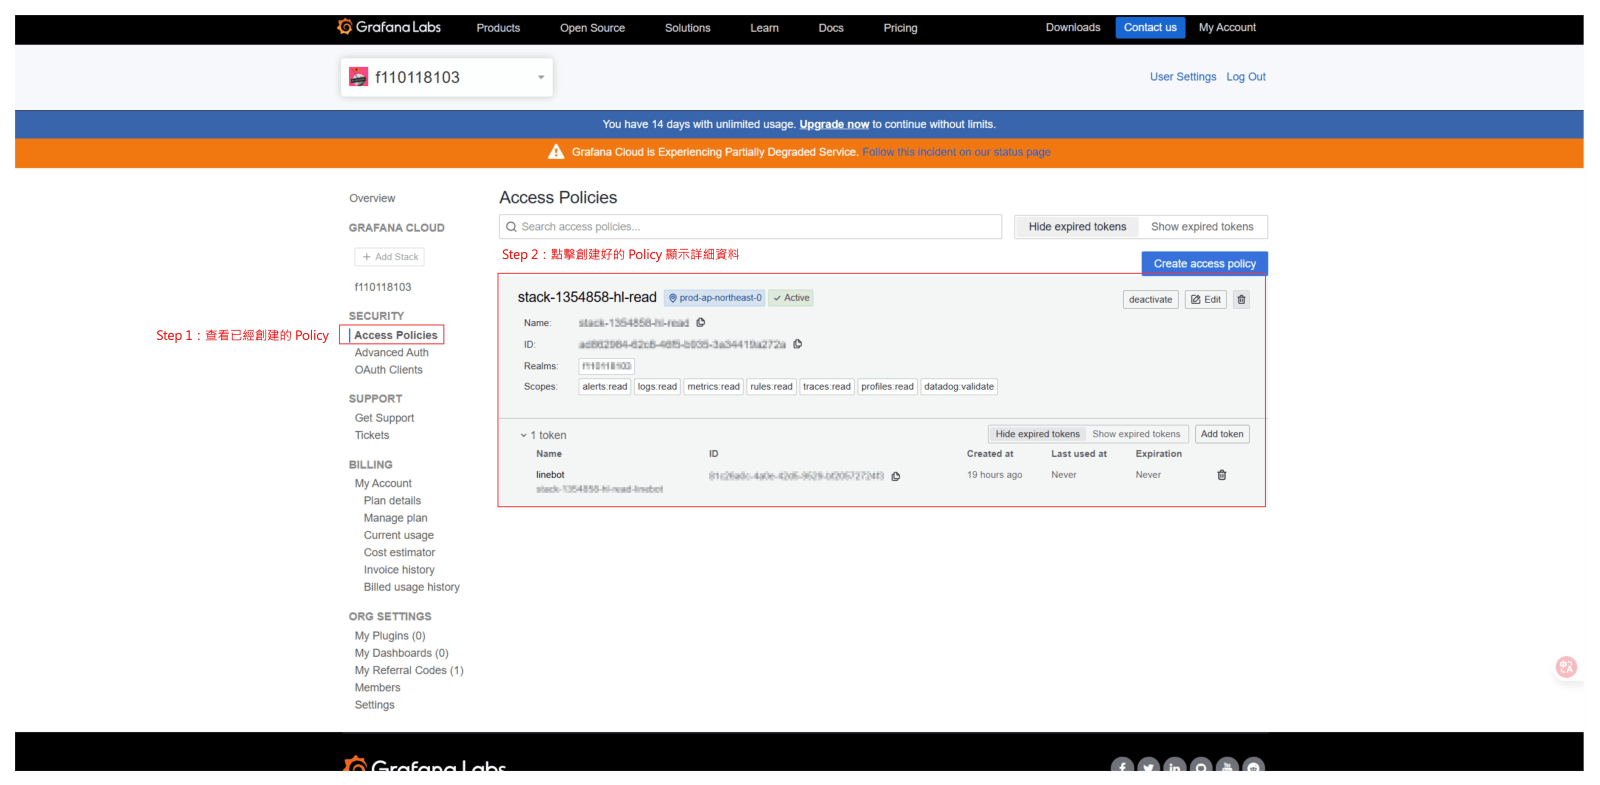Delete the linebot token
Viewport: 1600px width, 785px height.
tap(1221, 475)
